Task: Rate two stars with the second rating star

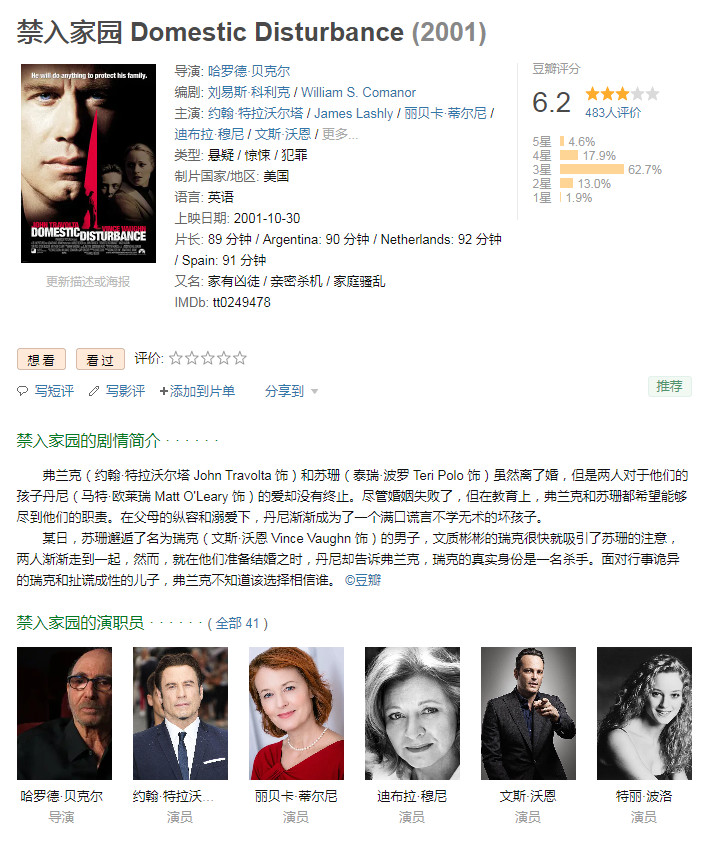Action: tap(192, 358)
